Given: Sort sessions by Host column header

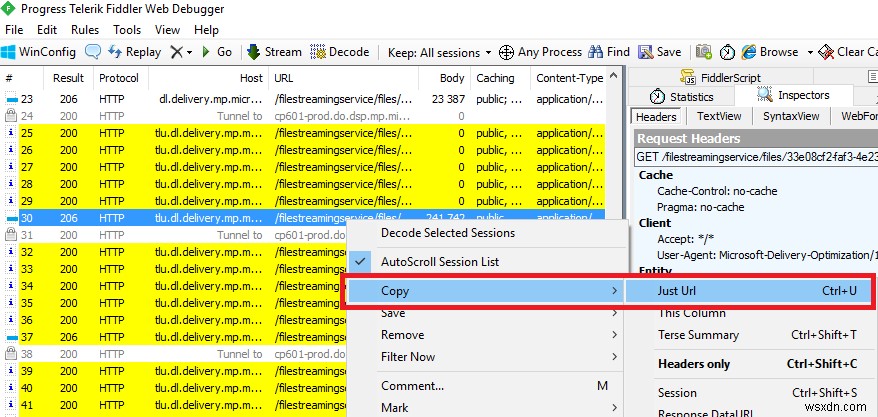Looking at the screenshot, I should pyautogui.click(x=208, y=78).
